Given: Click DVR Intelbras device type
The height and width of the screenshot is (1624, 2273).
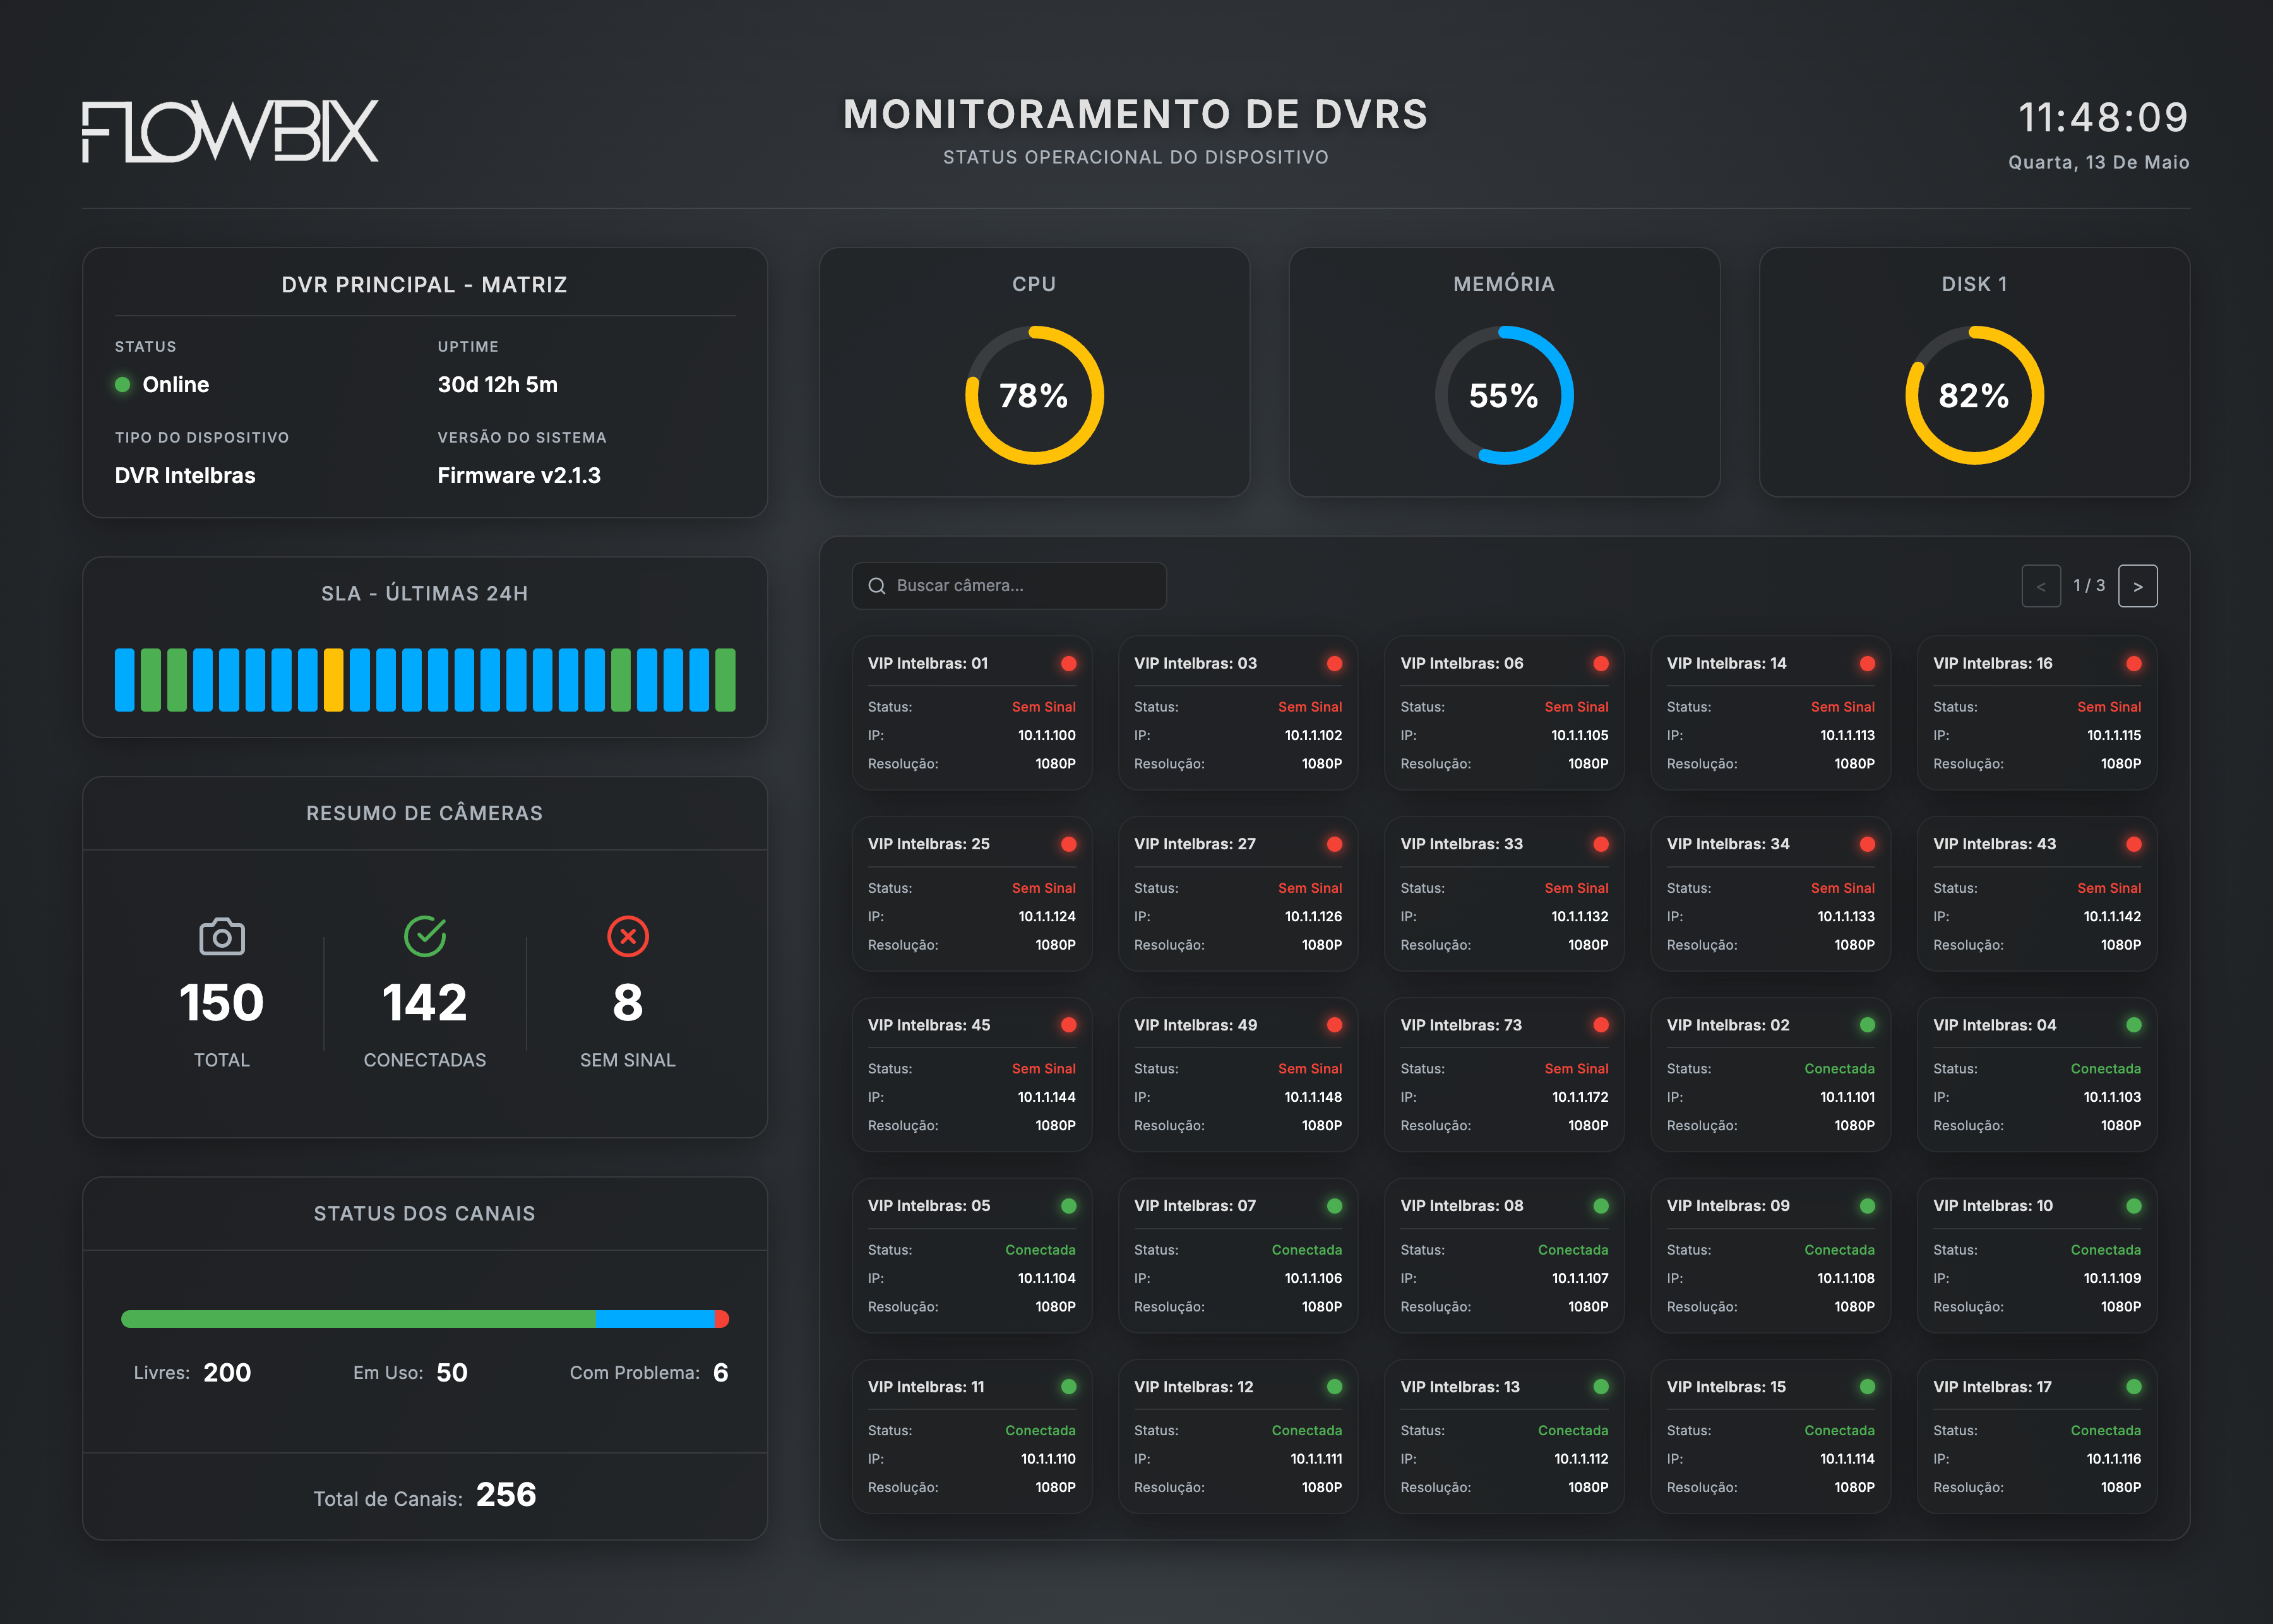Looking at the screenshot, I should (x=185, y=476).
